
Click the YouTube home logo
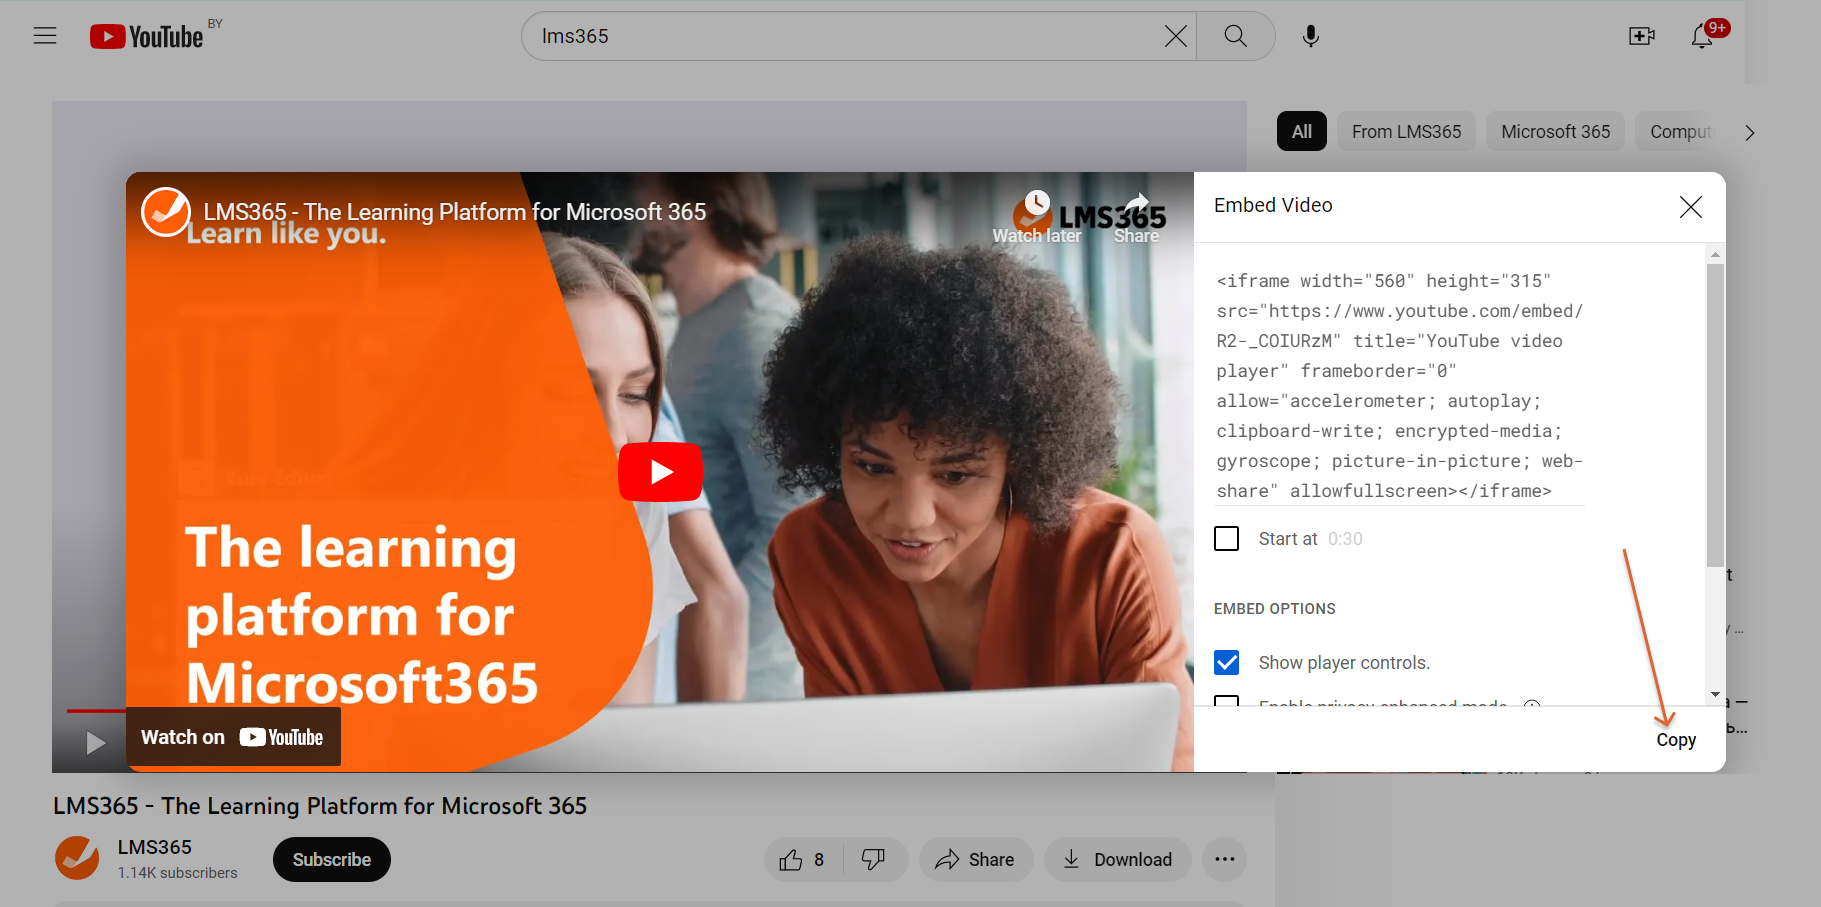[147, 37]
